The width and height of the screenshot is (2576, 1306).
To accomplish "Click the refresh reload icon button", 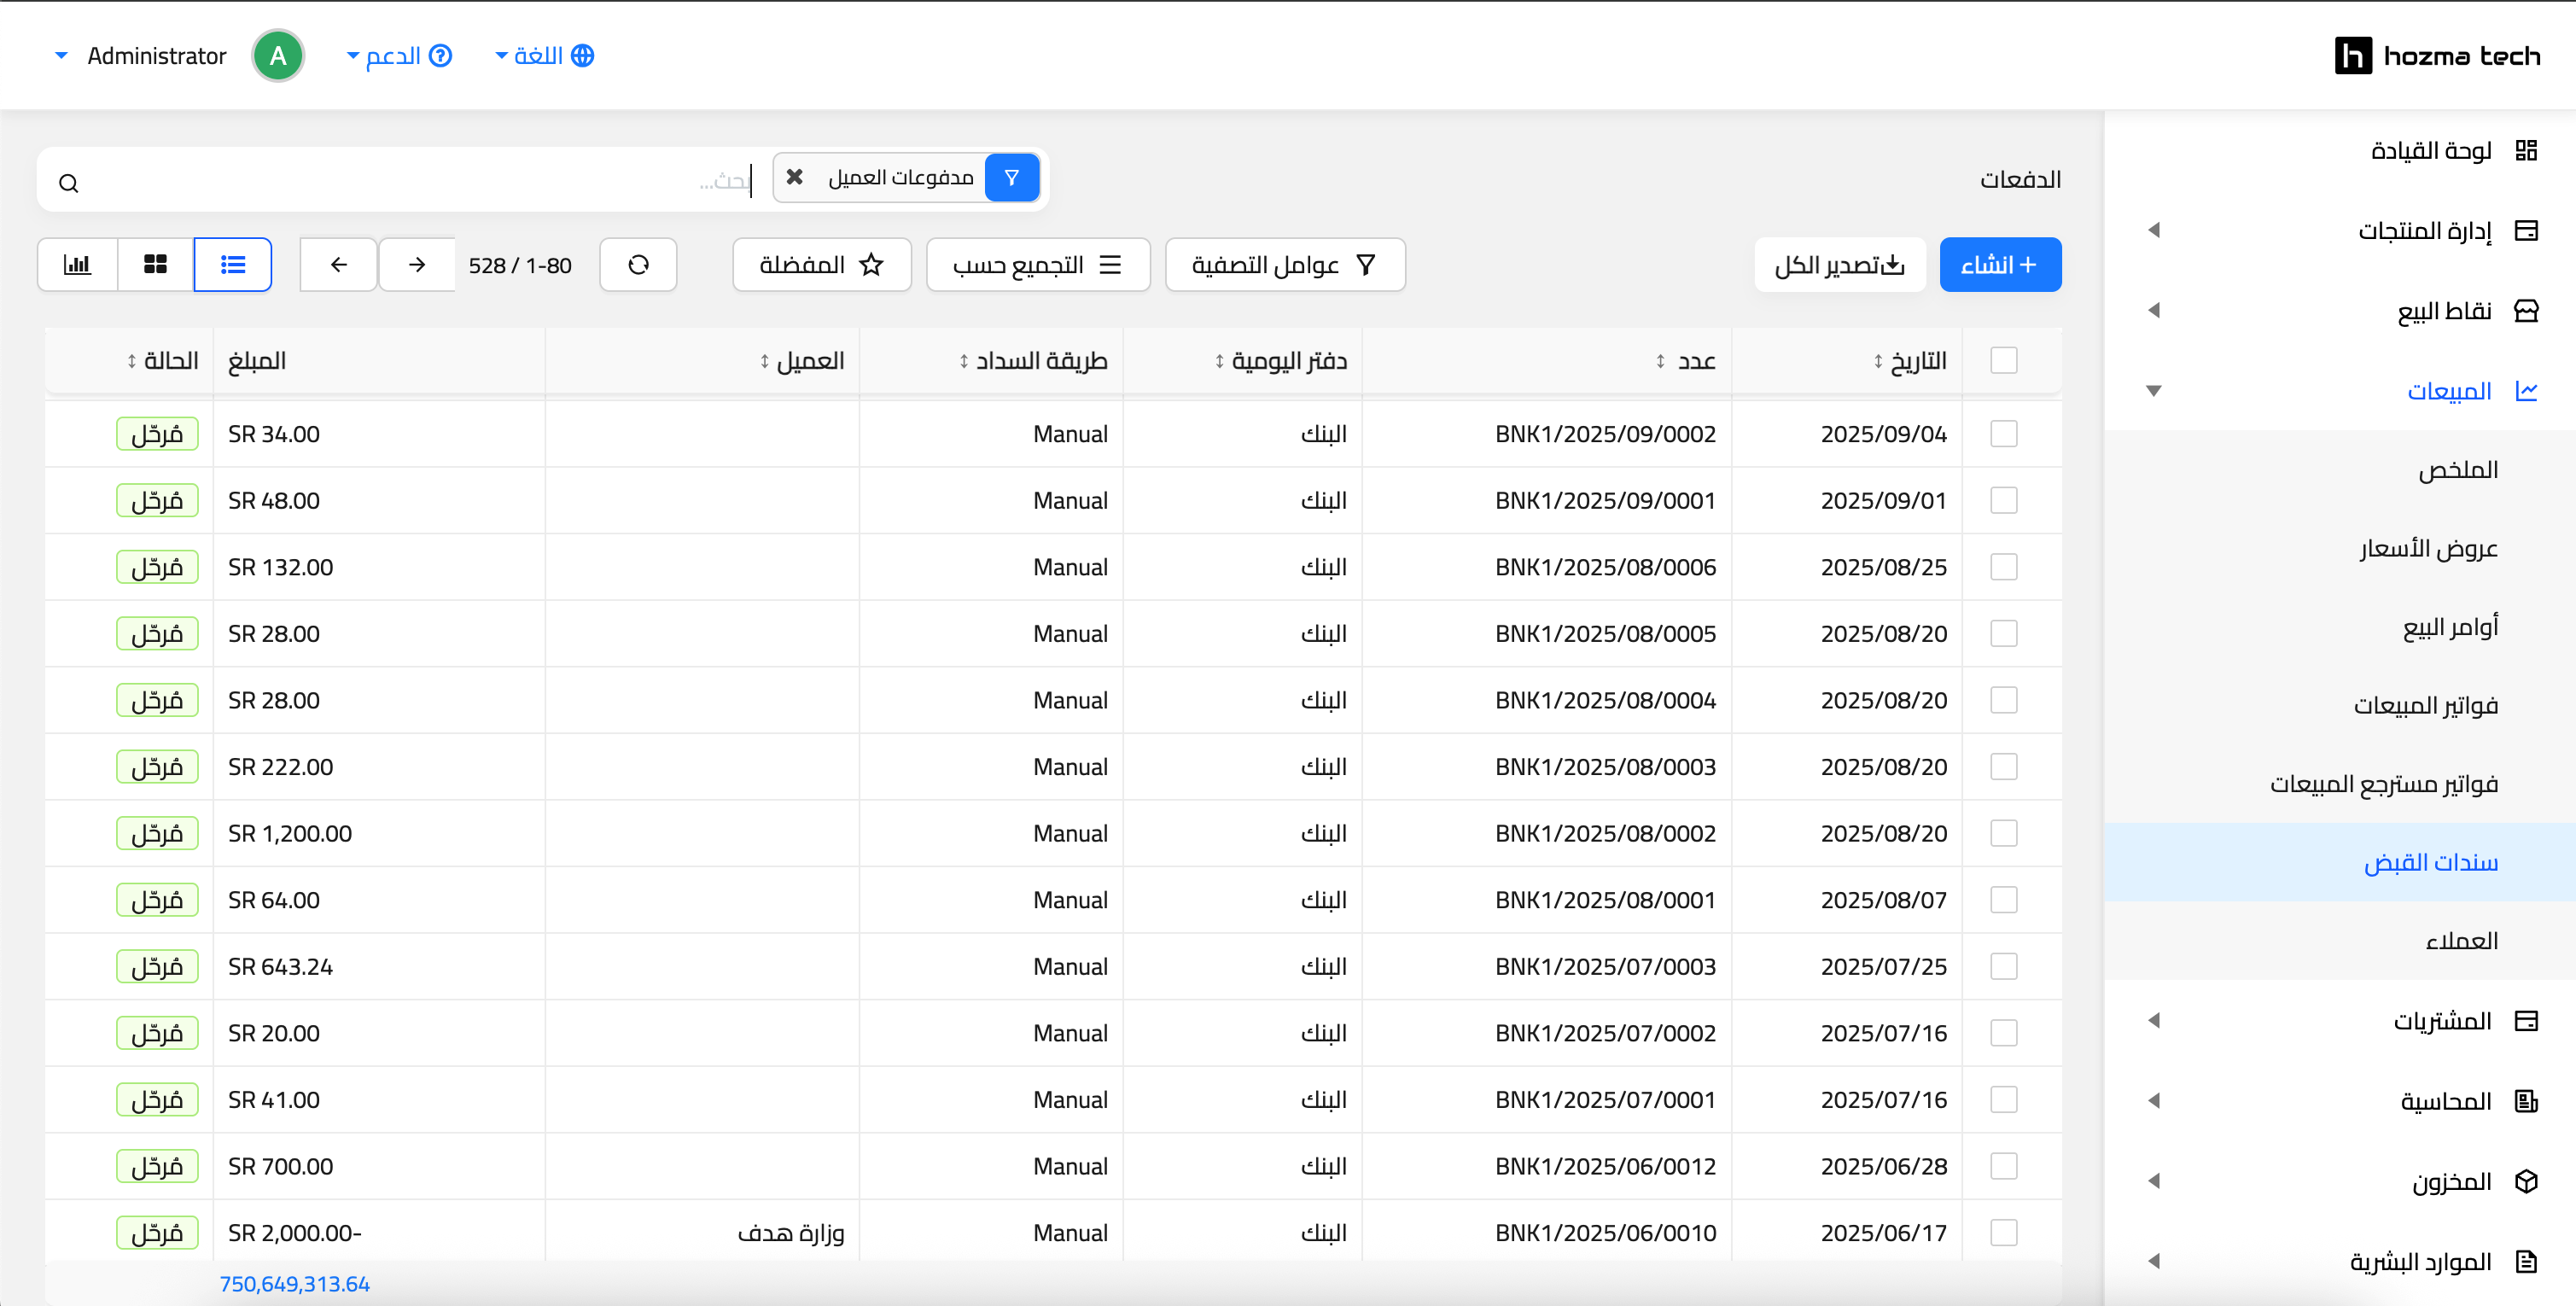I will [638, 265].
